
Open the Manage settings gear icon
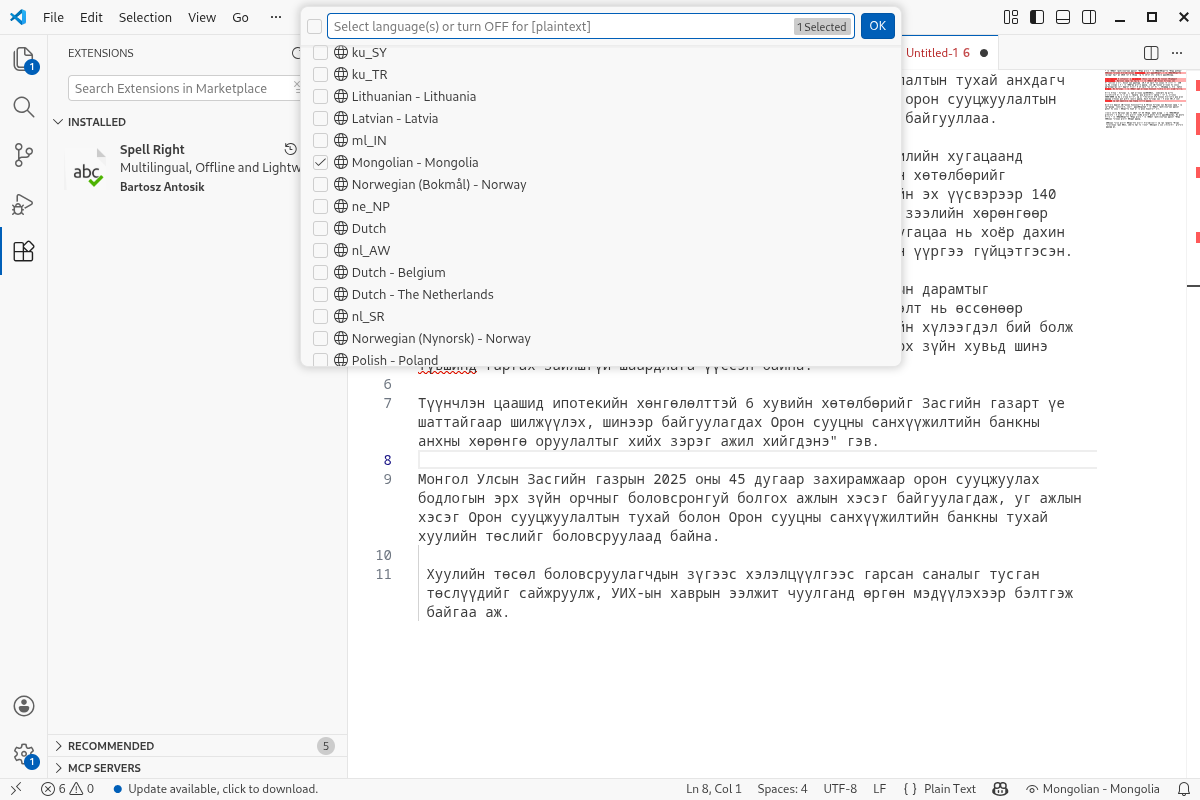[x=24, y=755]
